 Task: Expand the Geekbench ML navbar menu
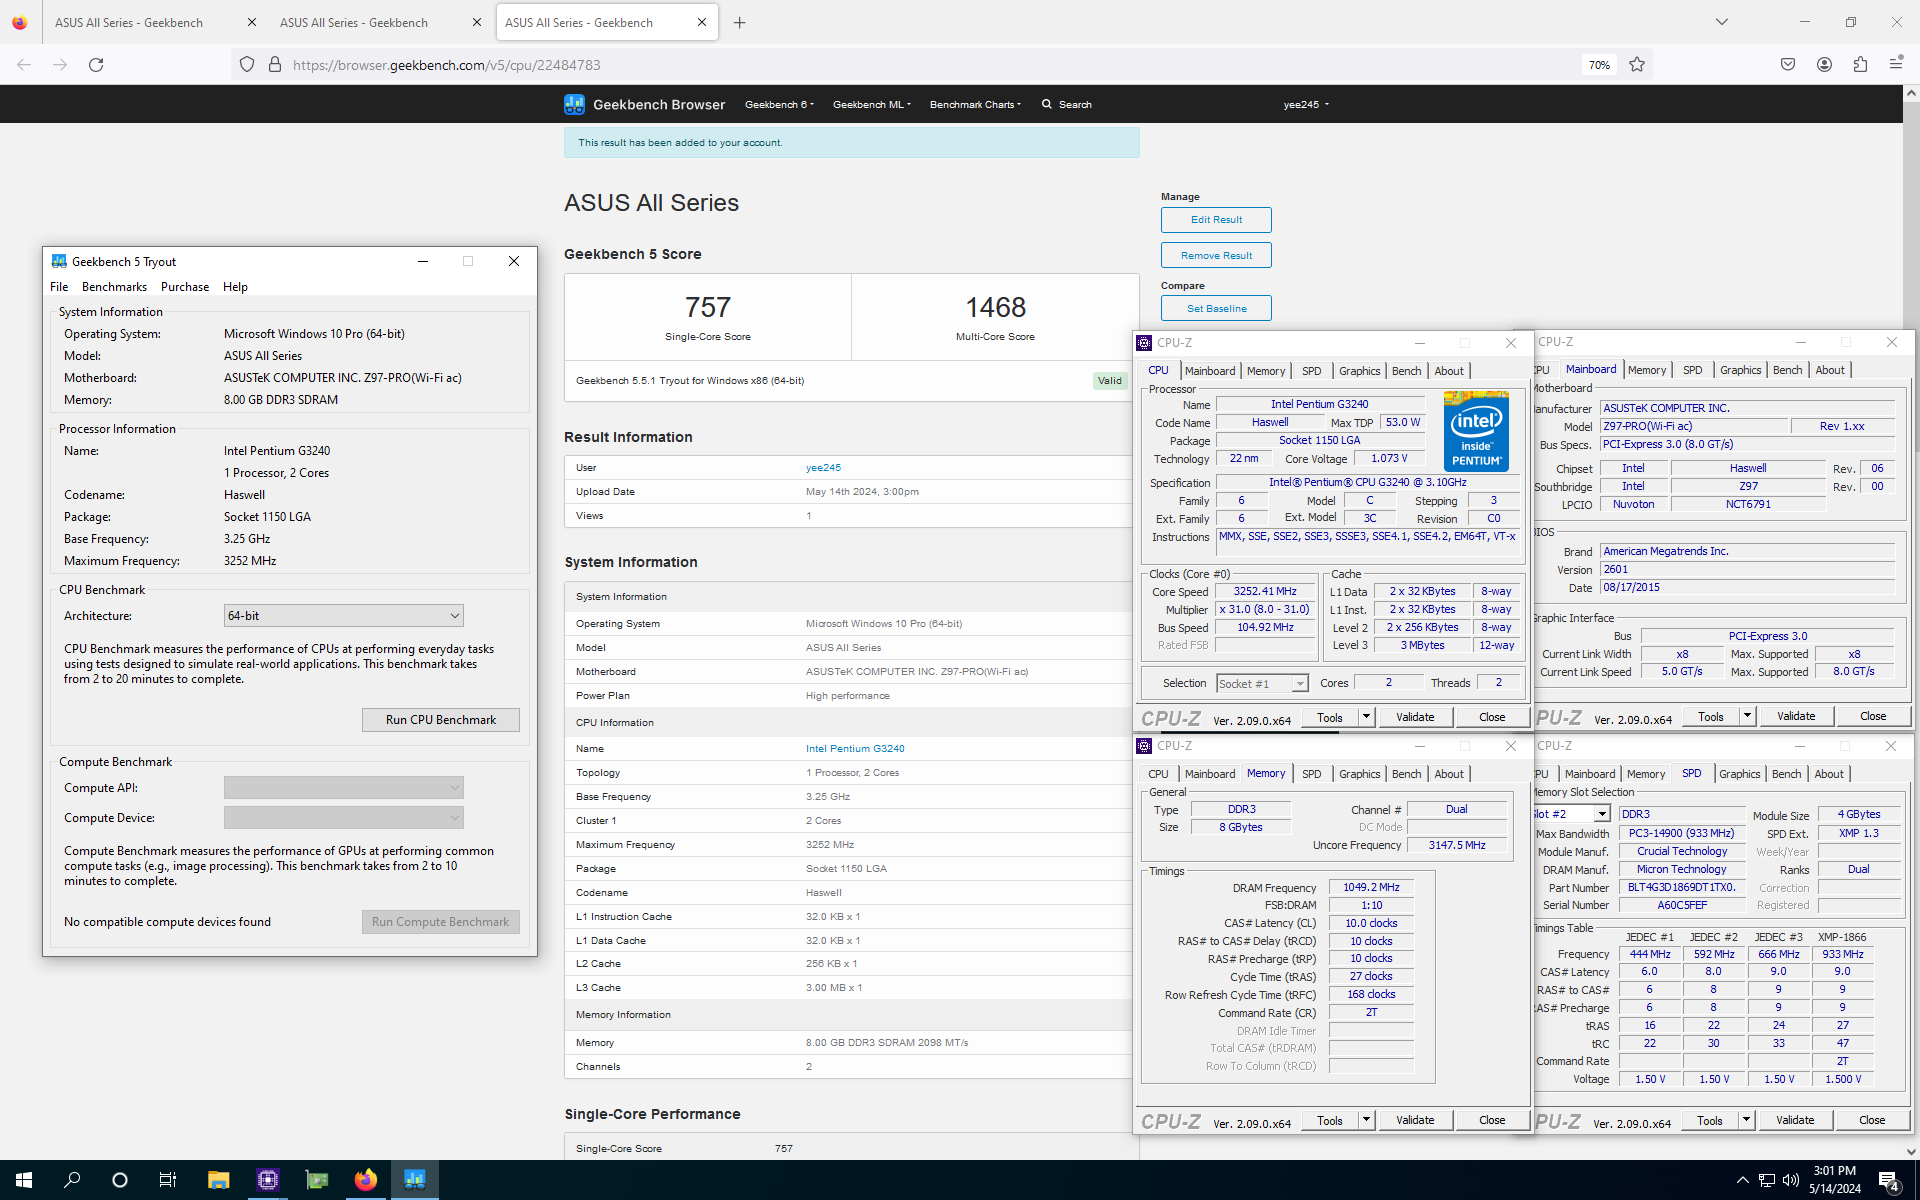point(871,104)
